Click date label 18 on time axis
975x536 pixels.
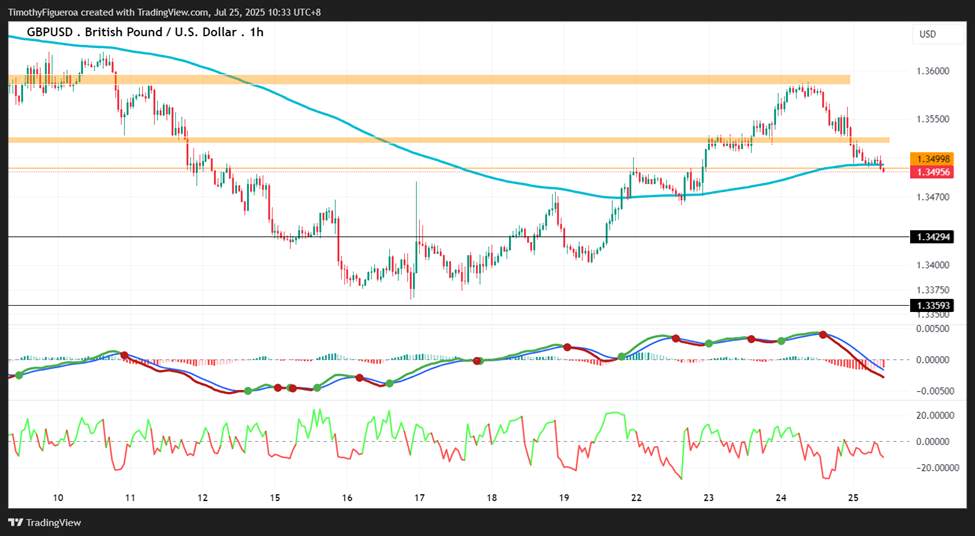[492, 498]
